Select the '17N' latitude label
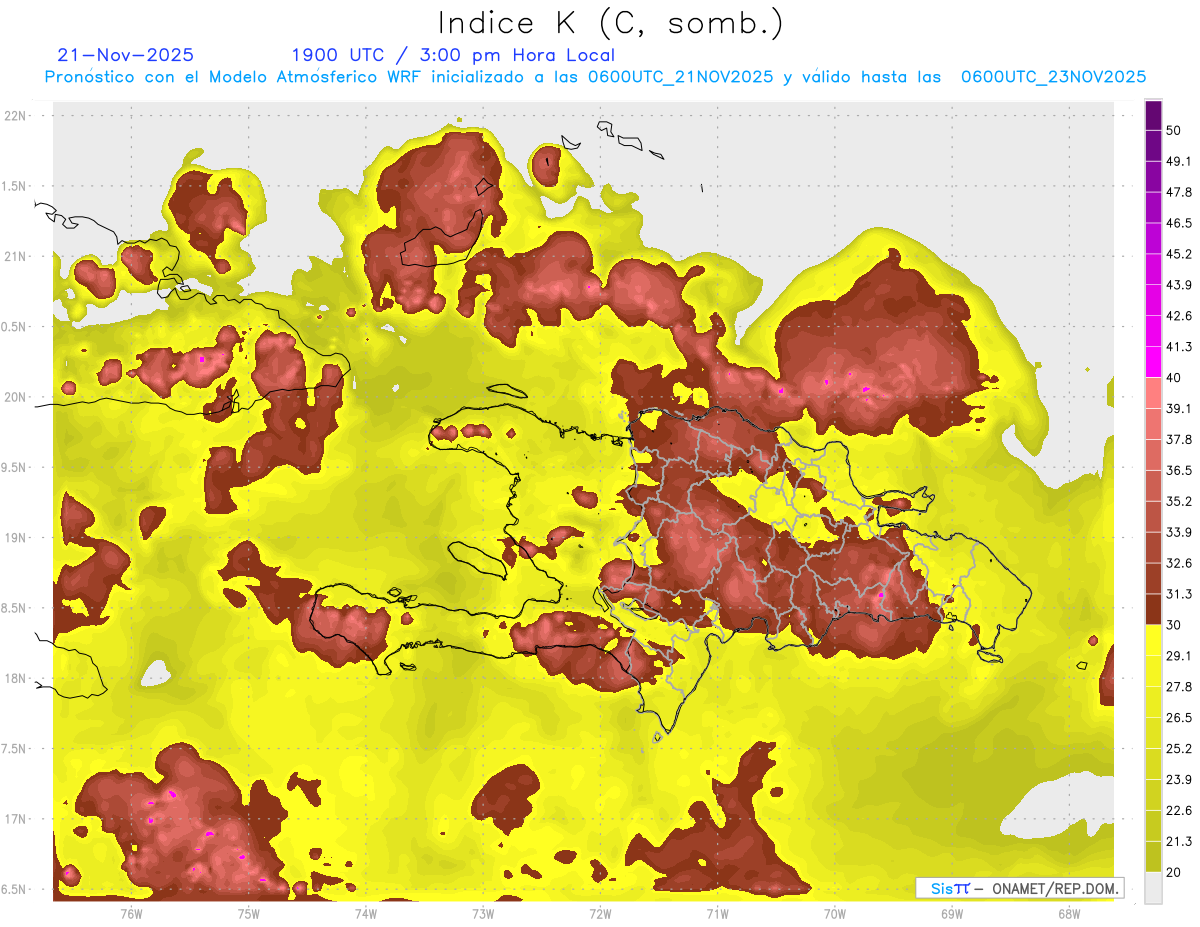This screenshot has width=1200, height=927. coord(15,819)
